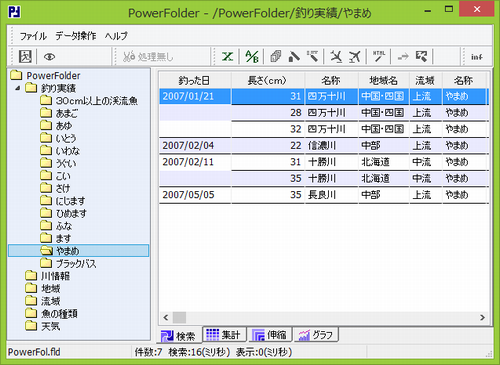Click the 2007/05/05 date cell
This screenshot has width=500, height=365.
pyautogui.click(x=195, y=195)
